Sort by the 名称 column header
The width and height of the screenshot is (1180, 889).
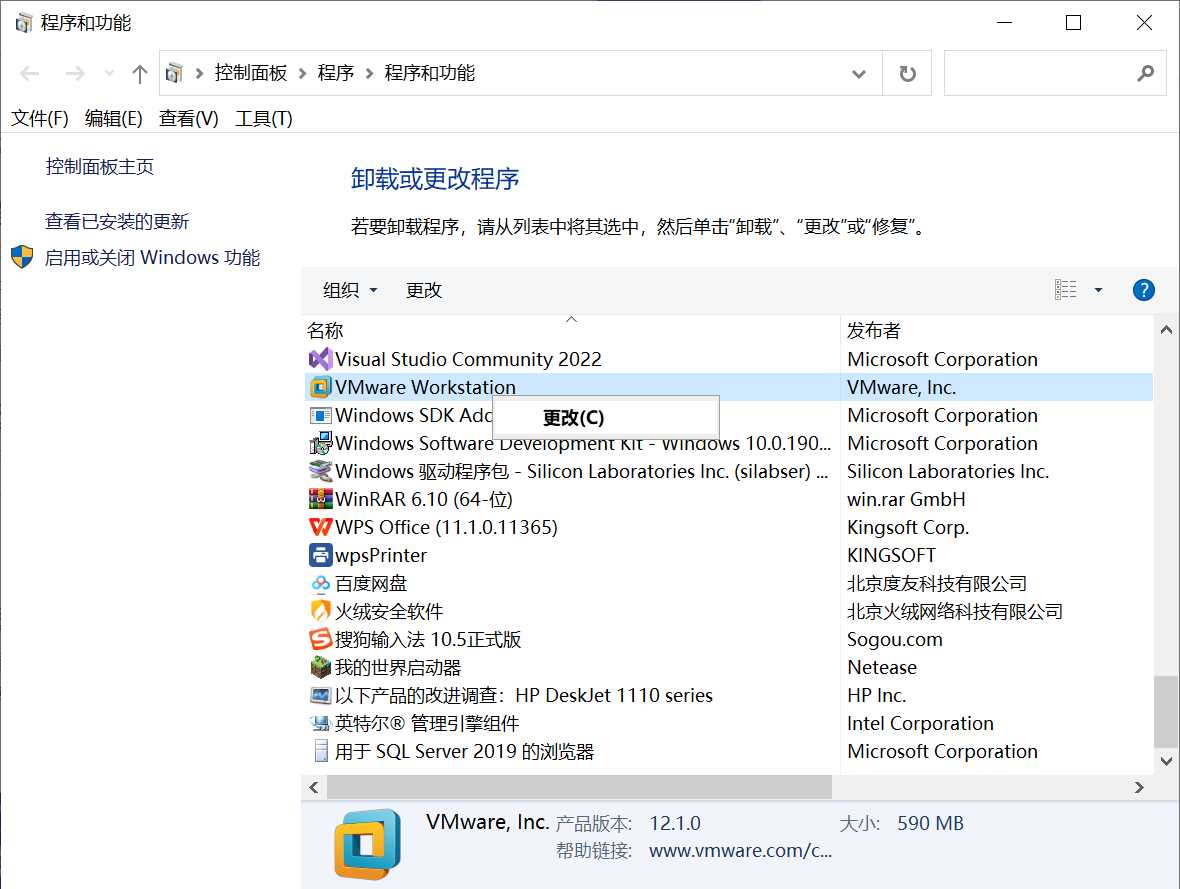tap(572, 330)
